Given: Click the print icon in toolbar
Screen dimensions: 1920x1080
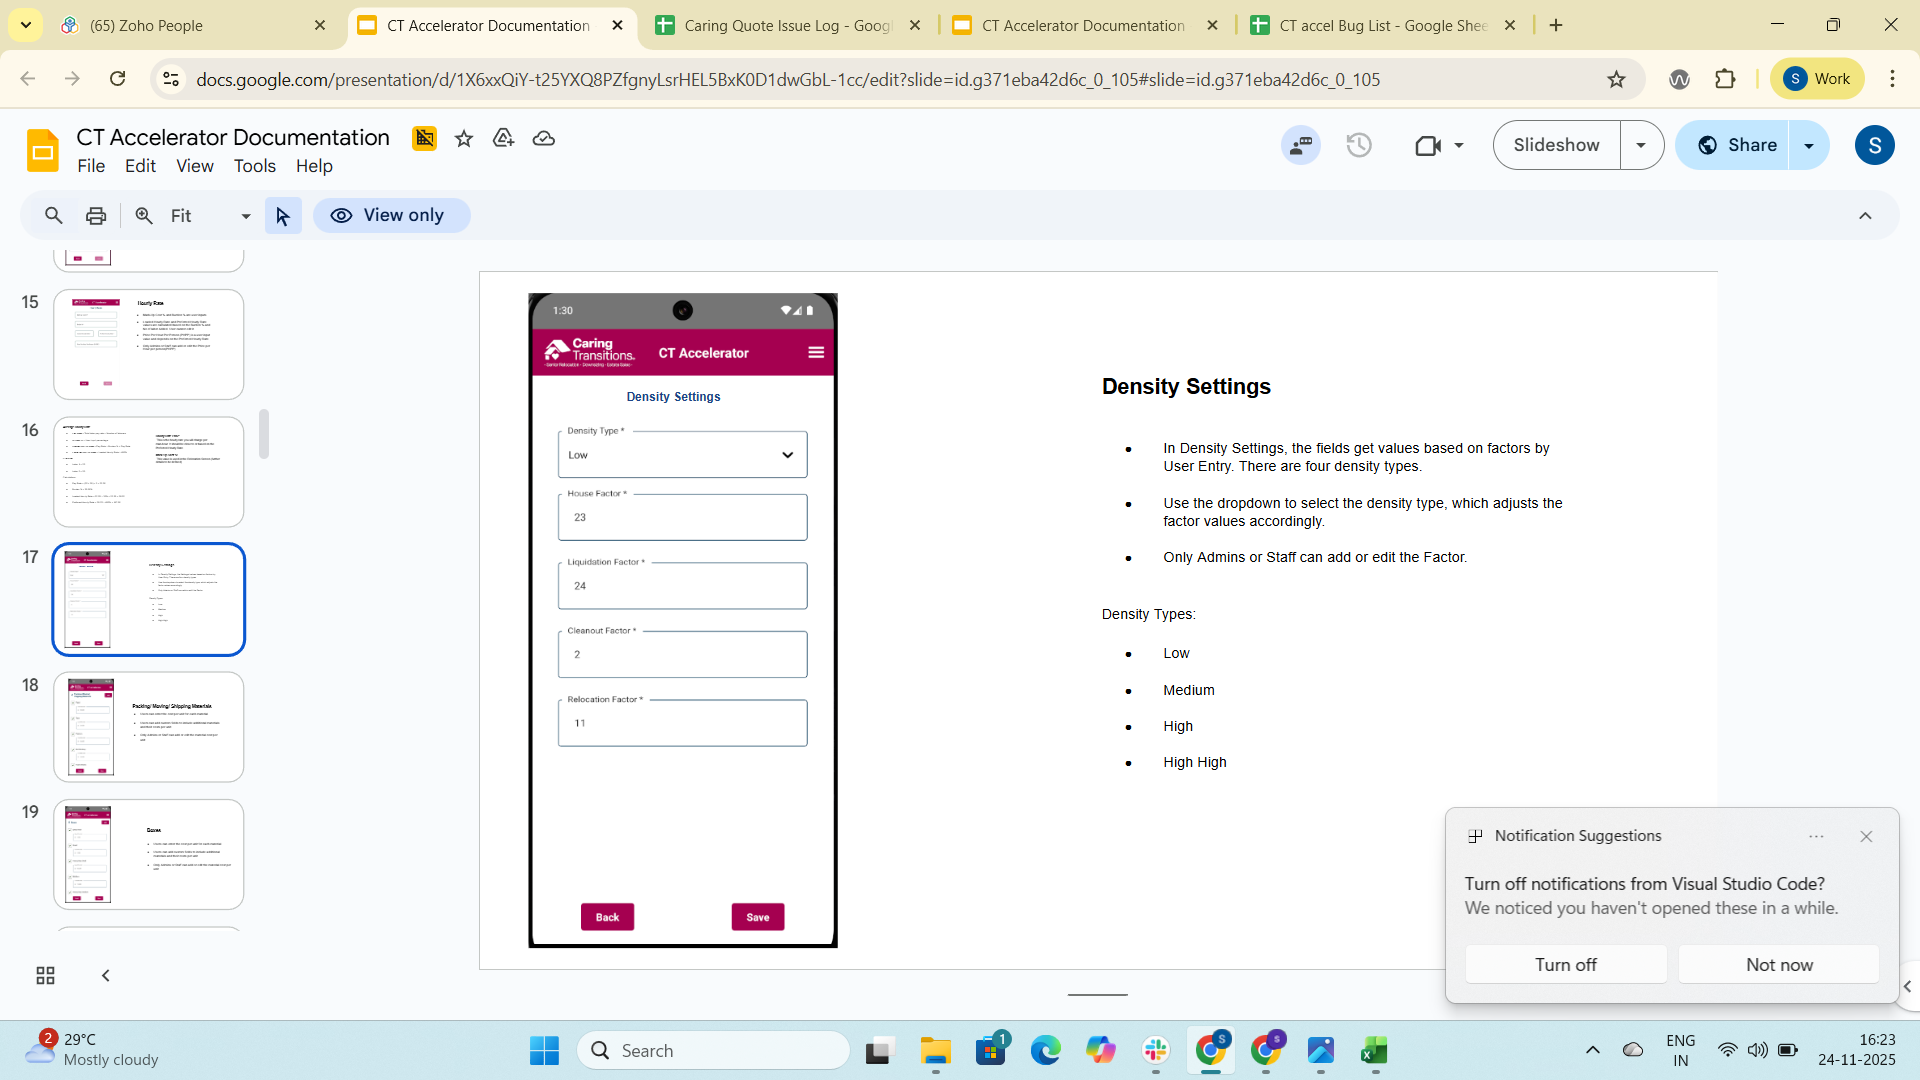Looking at the screenshot, I should [x=96, y=215].
